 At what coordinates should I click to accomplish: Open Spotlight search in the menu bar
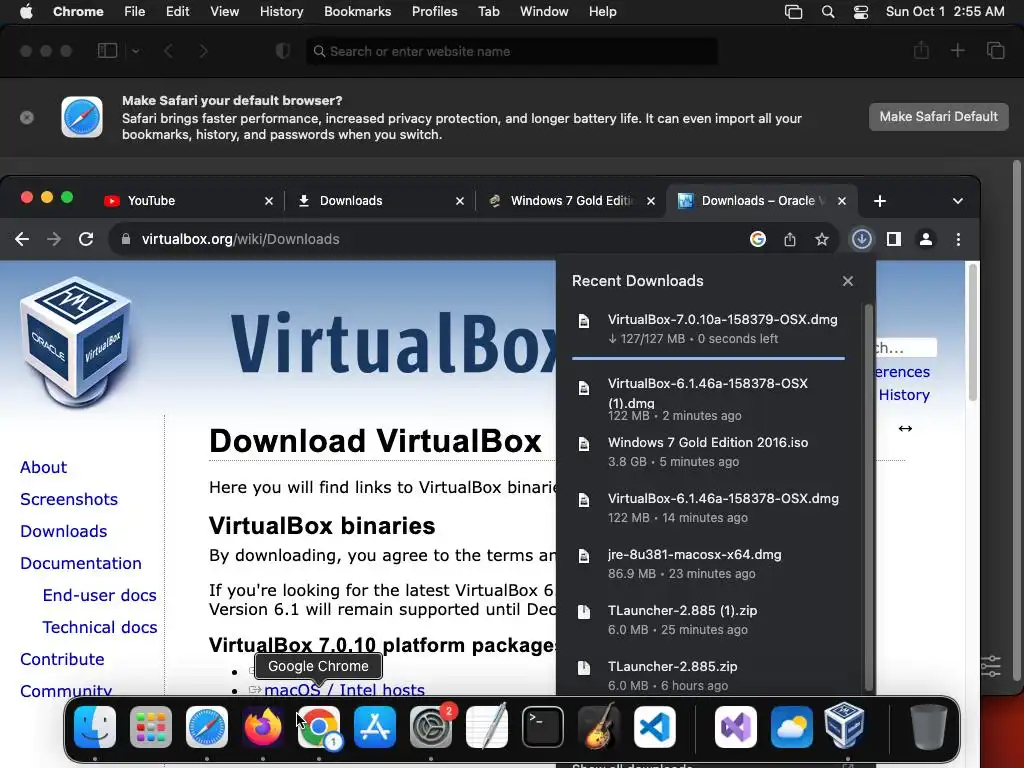pyautogui.click(x=828, y=12)
